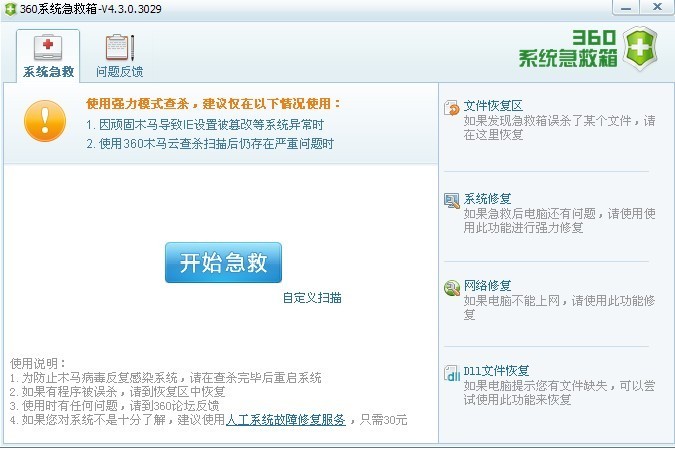This screenshot has height=451, width=675.
Task: Click the 只需30元 price text
Action: click(x=384, y=420)
